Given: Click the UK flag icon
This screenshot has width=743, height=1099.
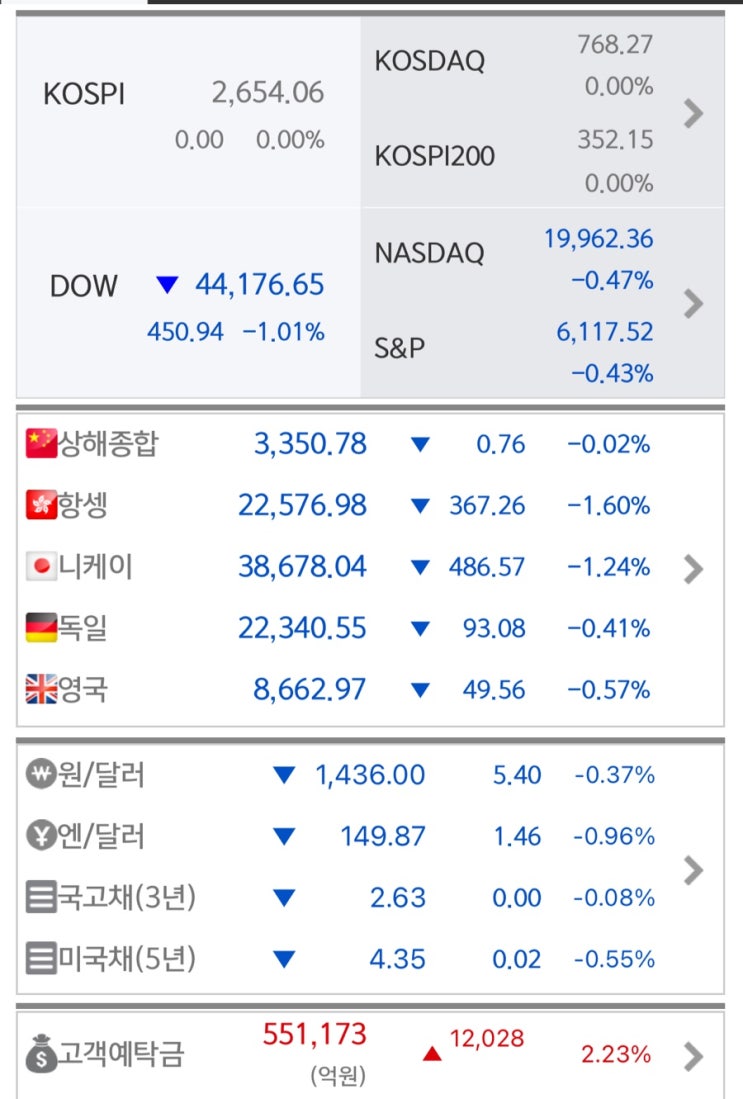Looking at the screenshot, I should pos(41,690).
